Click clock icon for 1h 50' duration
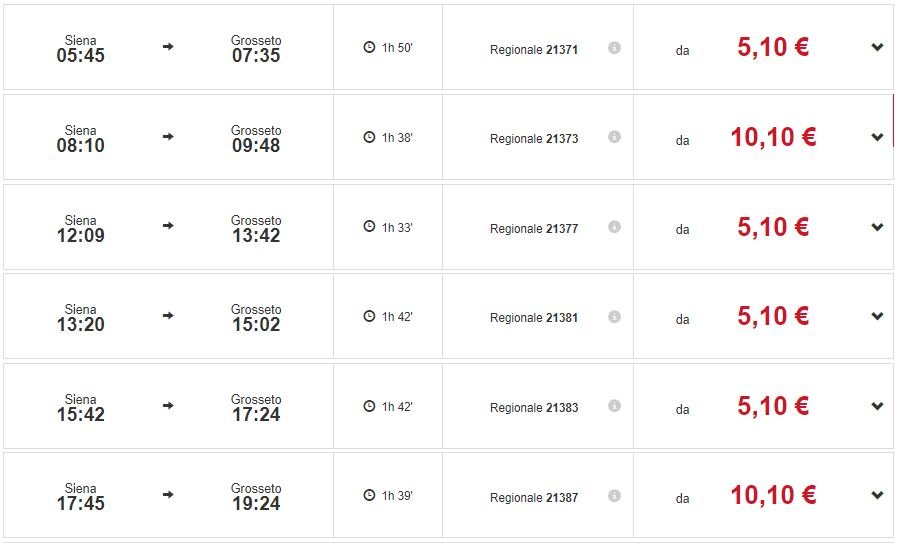Screen dimensions: 898x543 click(369, 48)
